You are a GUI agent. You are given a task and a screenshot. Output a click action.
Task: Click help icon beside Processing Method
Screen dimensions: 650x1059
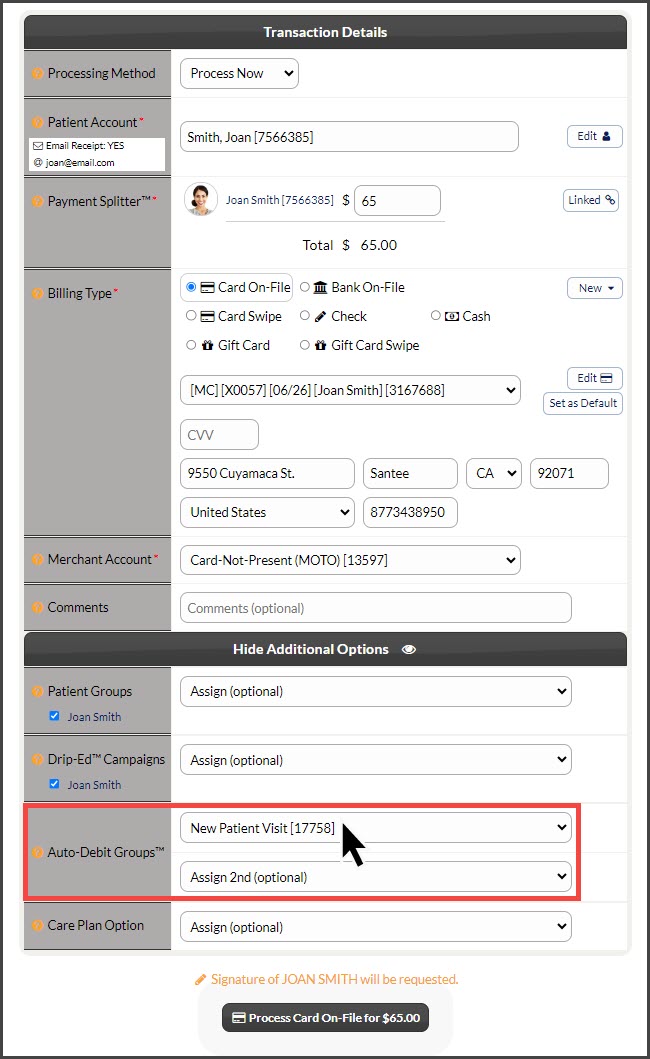click(38, 74)
